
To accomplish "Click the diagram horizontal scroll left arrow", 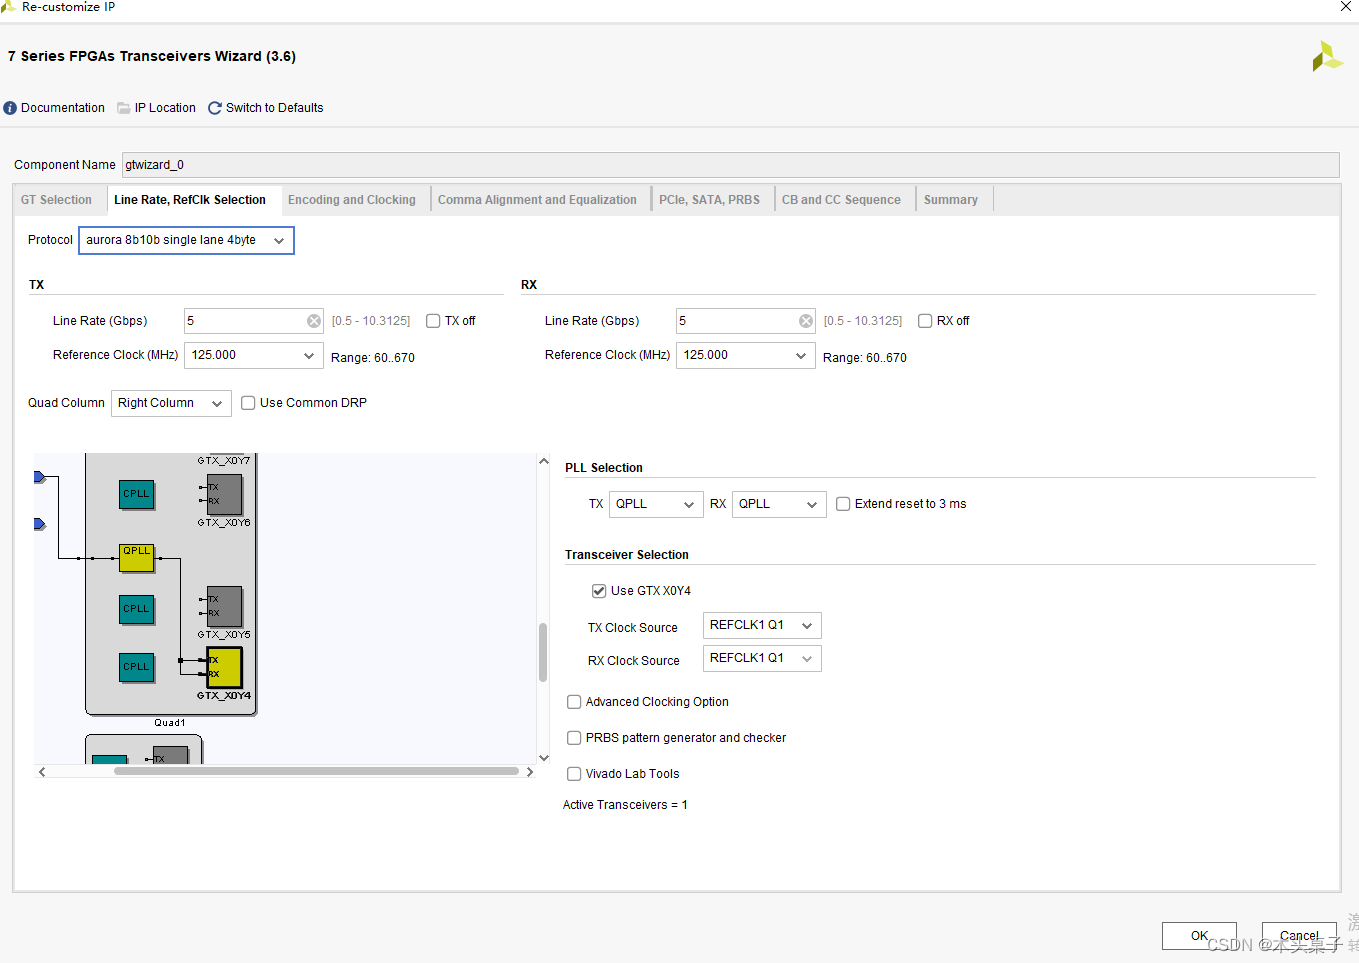I will pyautogui.click(x=42, y=772).
